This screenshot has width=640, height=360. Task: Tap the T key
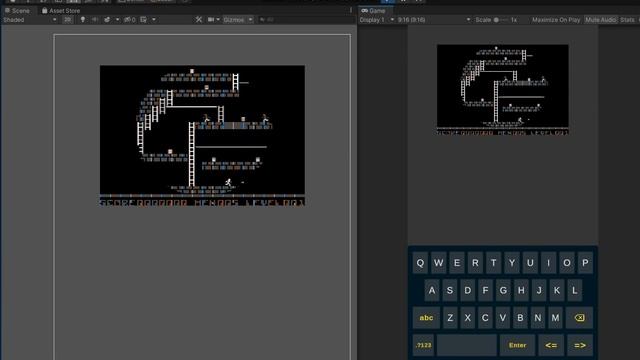coord(493,263)
